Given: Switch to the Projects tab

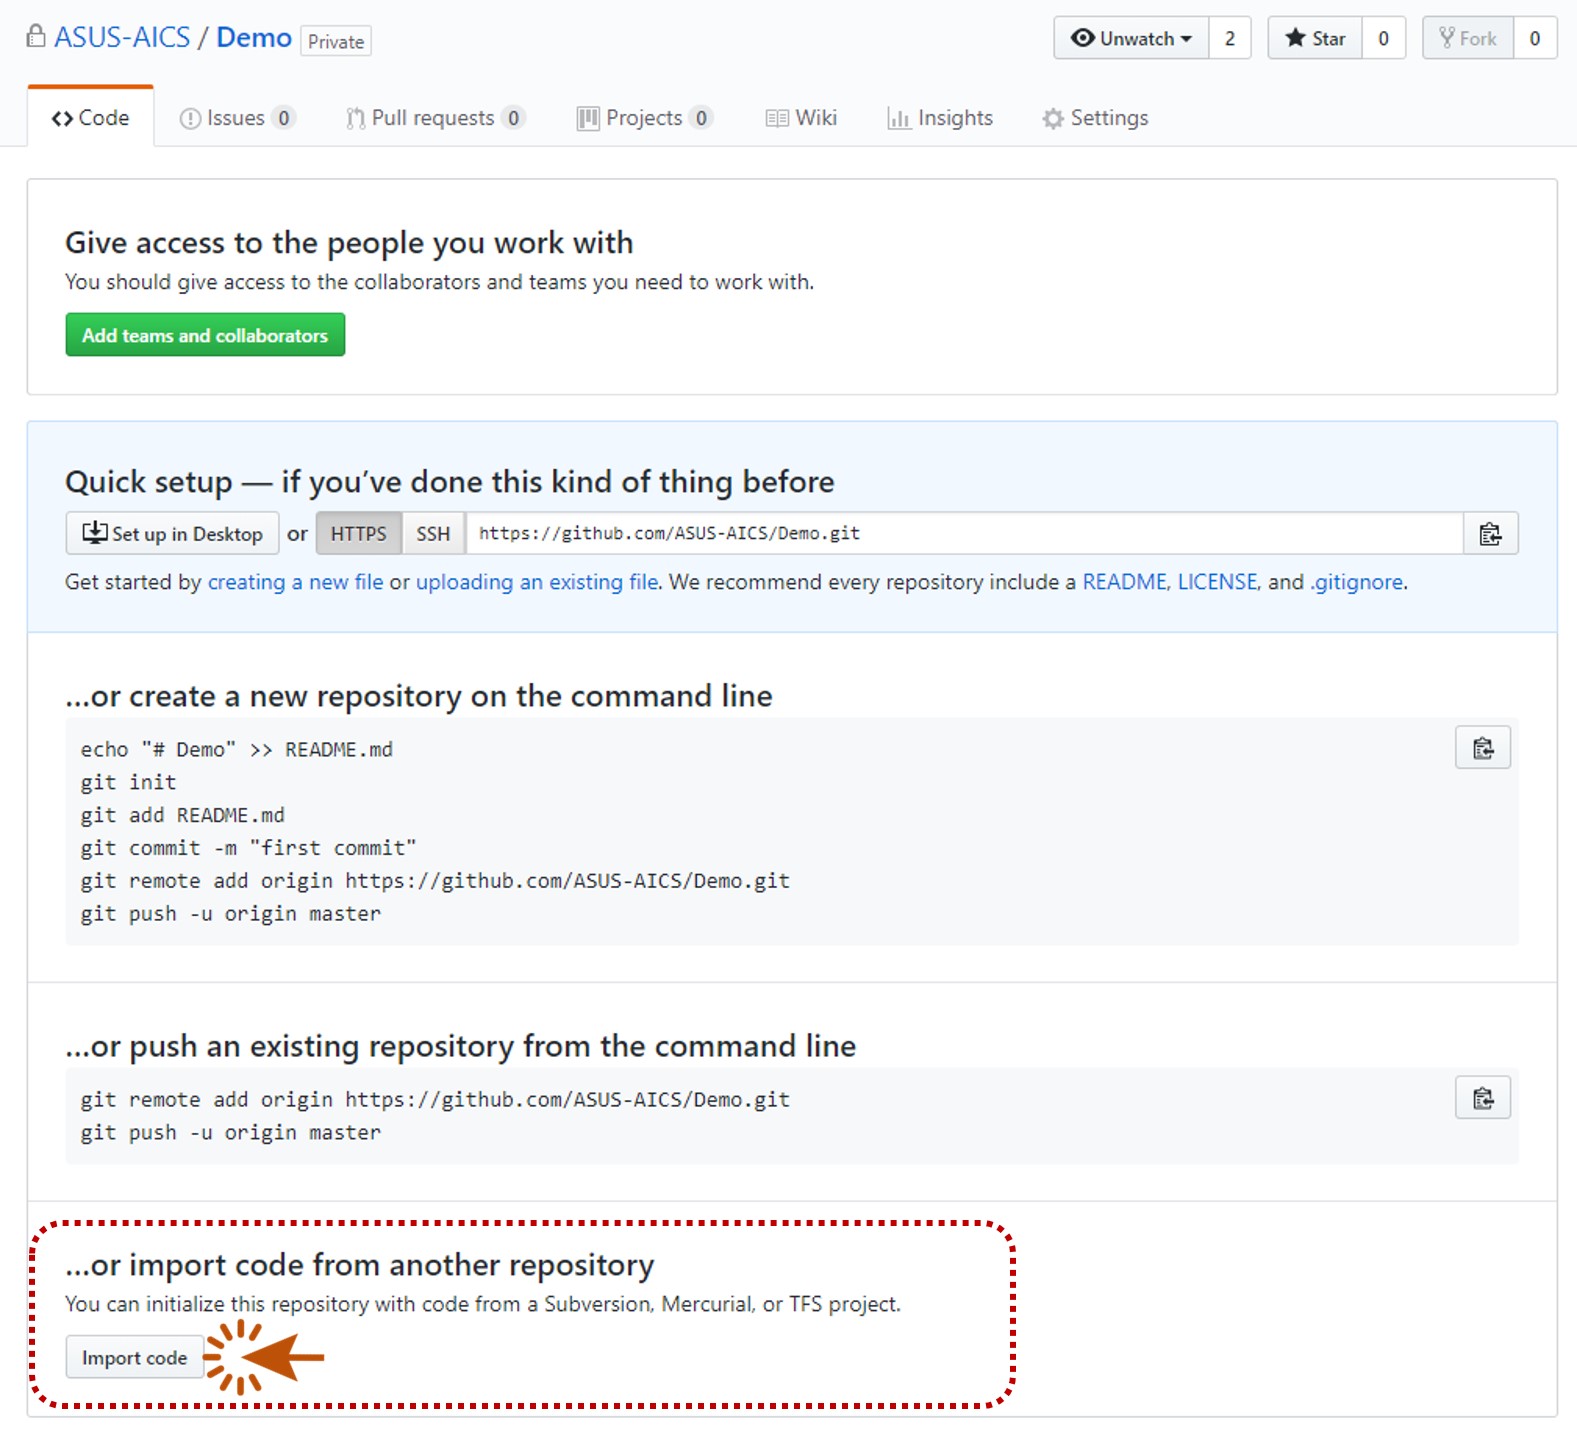Looking at the screenshot, I should [645, 118].
